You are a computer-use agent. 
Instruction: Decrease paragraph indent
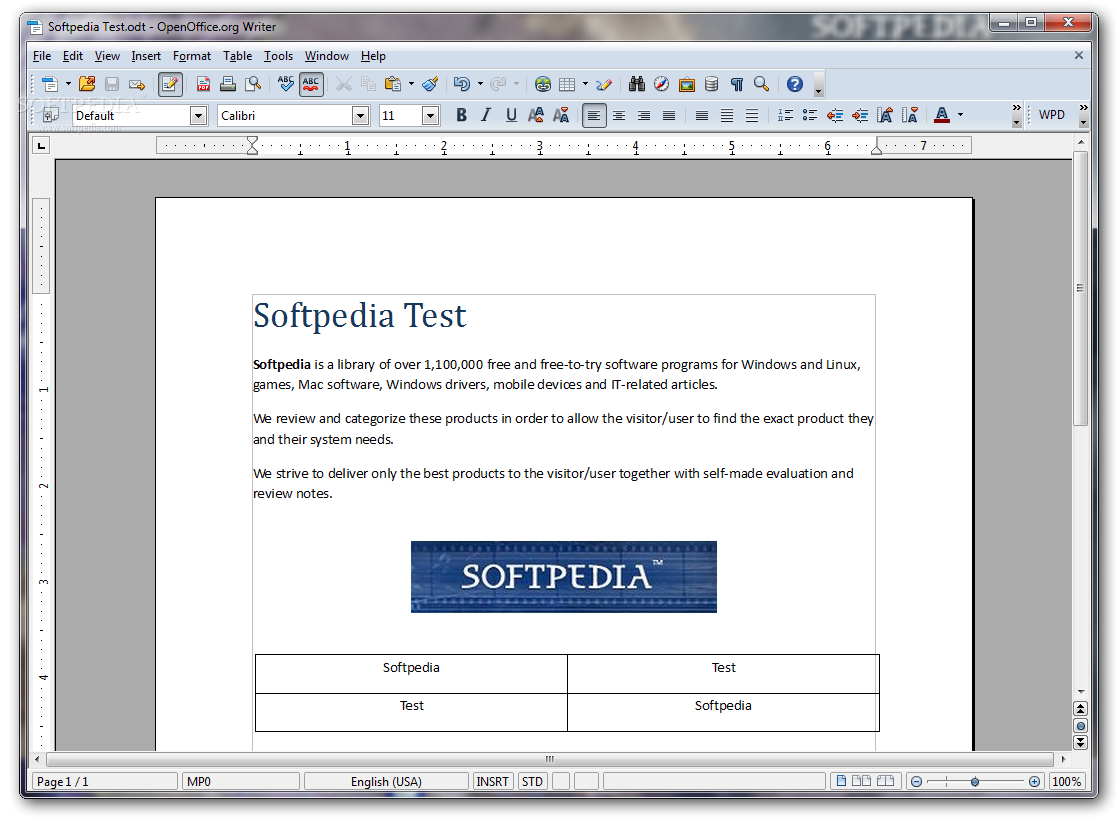(x=835, y=115)
